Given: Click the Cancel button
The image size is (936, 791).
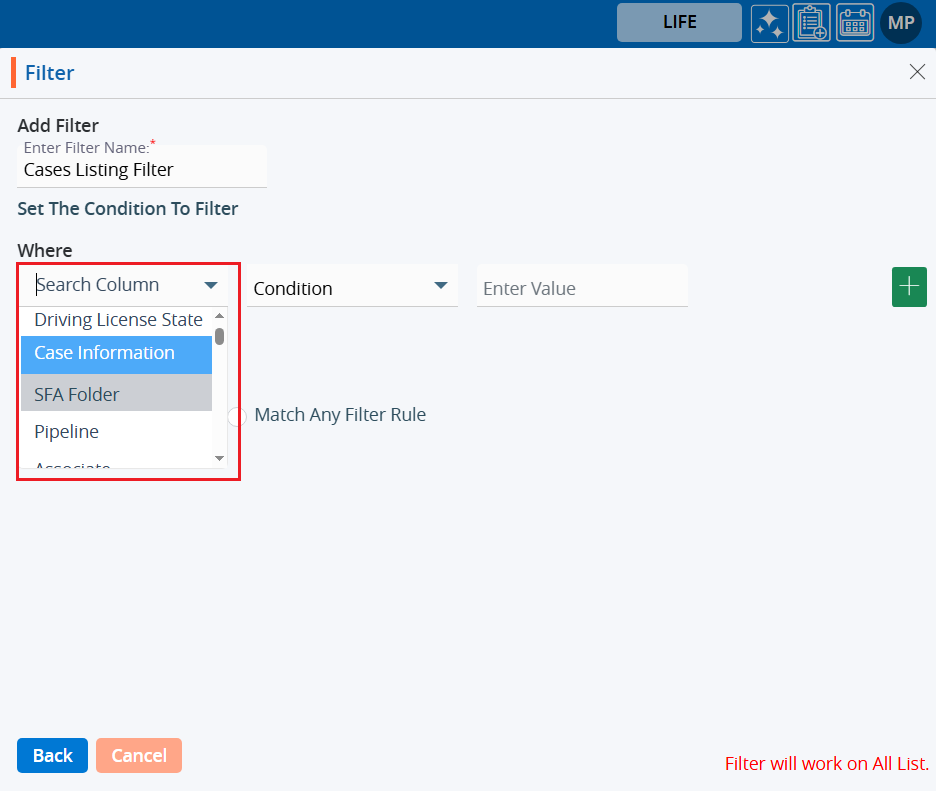Looking at the screenshot, I should tap(139, 756).
